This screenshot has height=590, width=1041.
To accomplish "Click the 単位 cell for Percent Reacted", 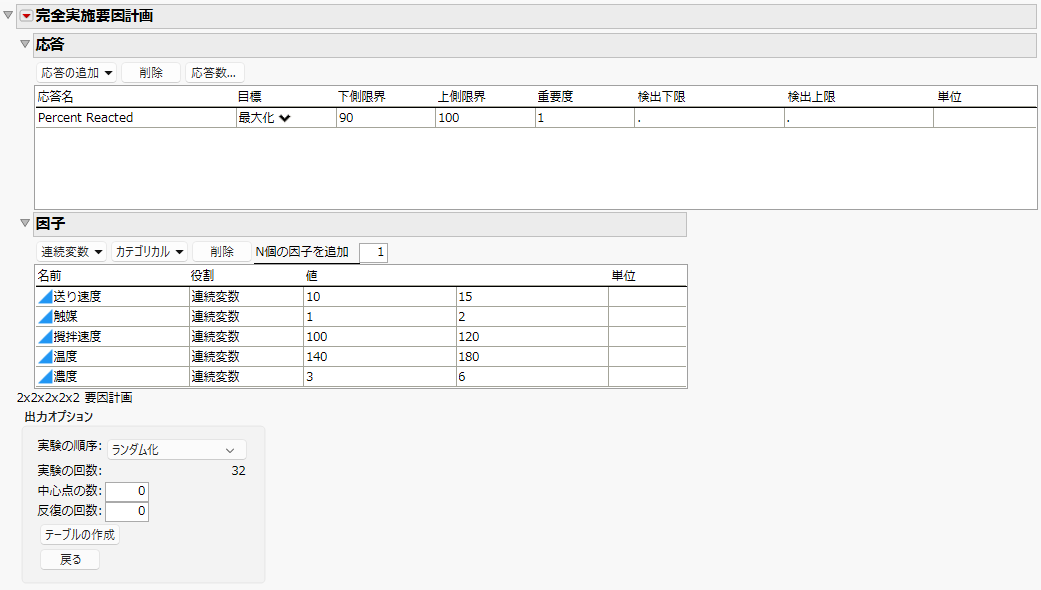I will coord(985,117).
